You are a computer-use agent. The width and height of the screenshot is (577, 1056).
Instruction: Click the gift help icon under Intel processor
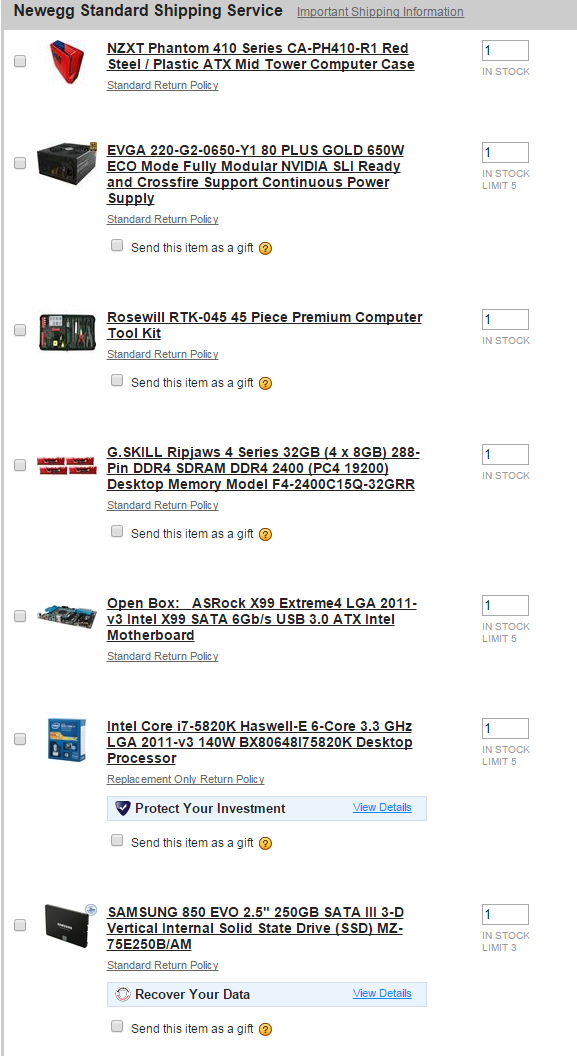[x=265, y=843]
